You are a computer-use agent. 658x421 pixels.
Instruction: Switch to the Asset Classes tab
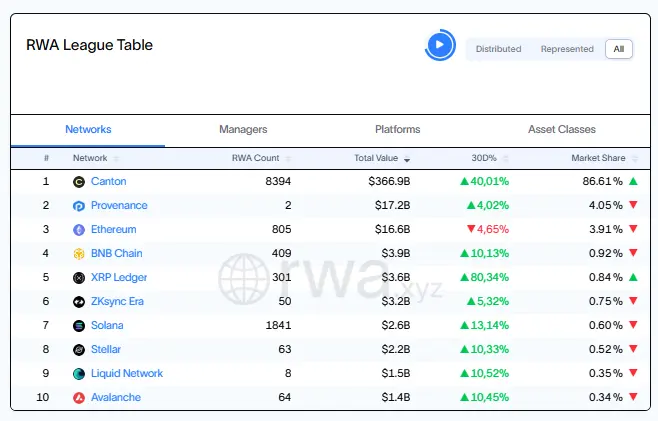[x=561, y=129]
